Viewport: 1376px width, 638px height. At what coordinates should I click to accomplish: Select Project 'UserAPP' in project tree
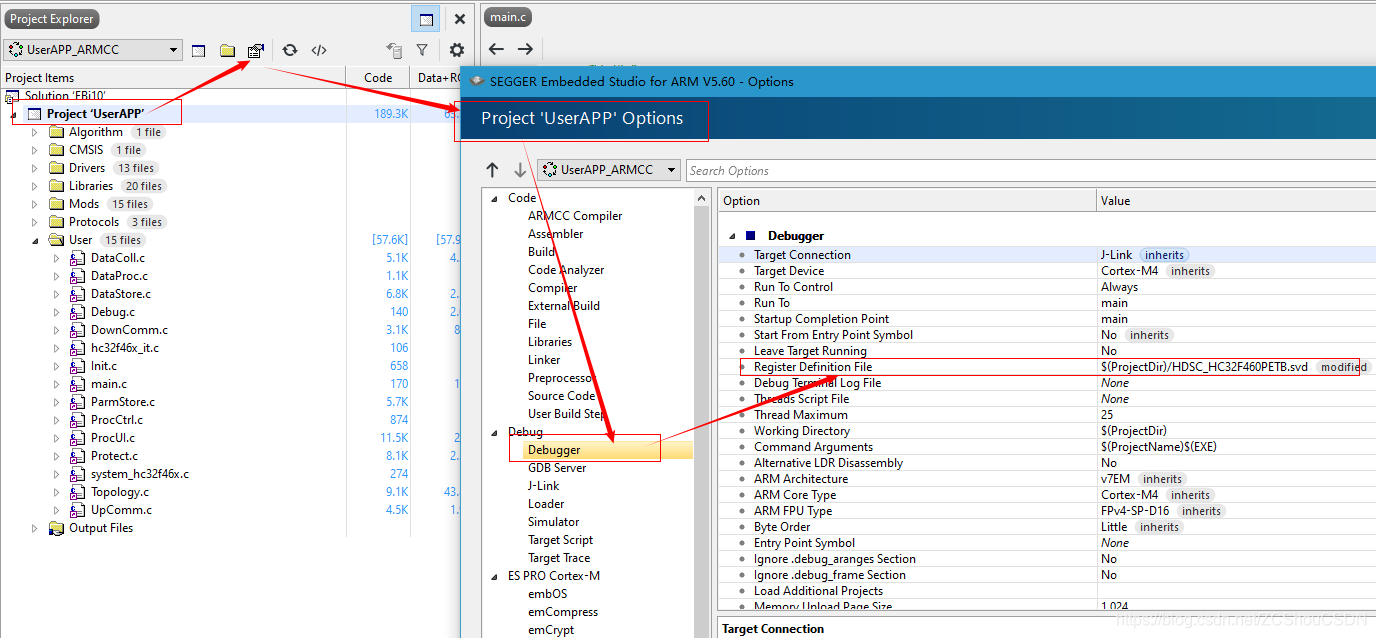[95, 114]
